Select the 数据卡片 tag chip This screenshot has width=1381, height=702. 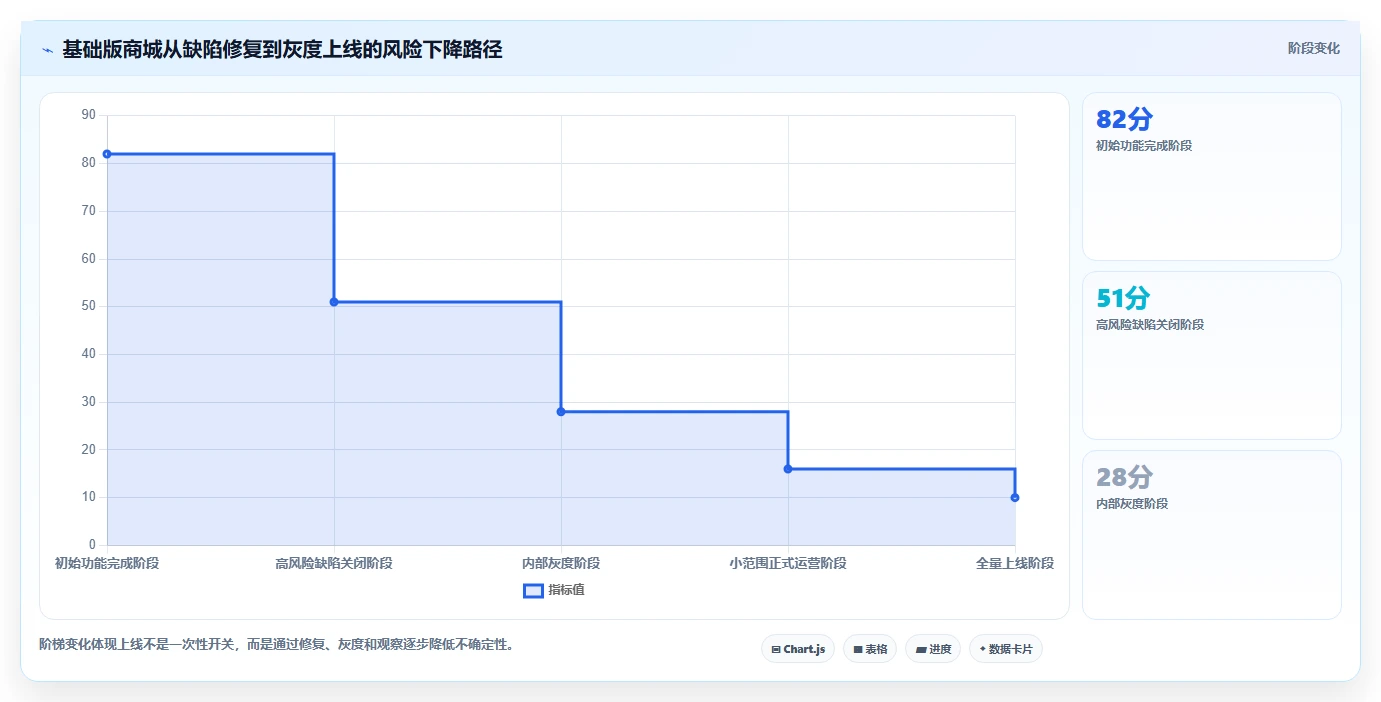[1006, 649]
